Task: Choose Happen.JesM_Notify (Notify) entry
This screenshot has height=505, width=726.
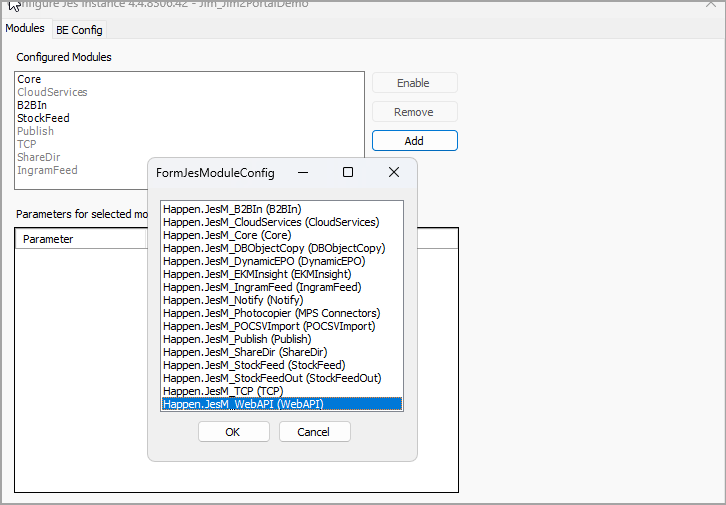Action: [282, 300]
